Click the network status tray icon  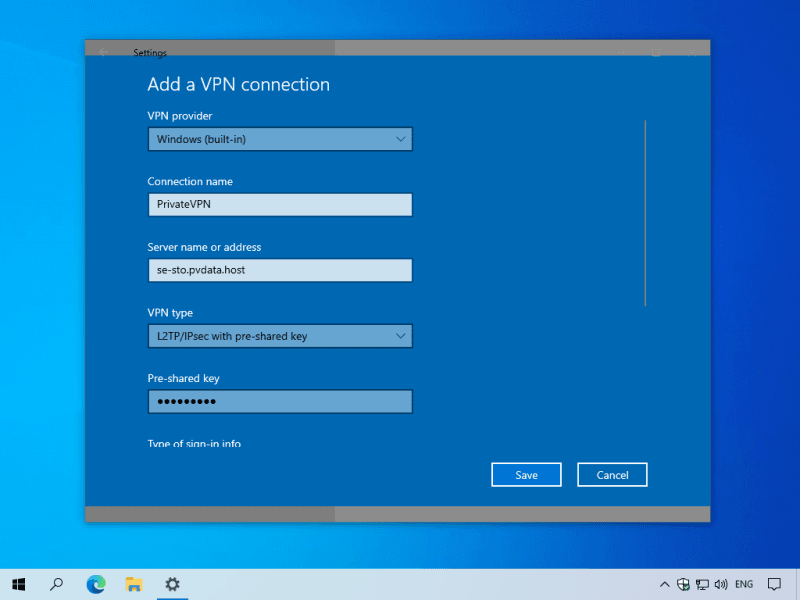coord(703,584)
